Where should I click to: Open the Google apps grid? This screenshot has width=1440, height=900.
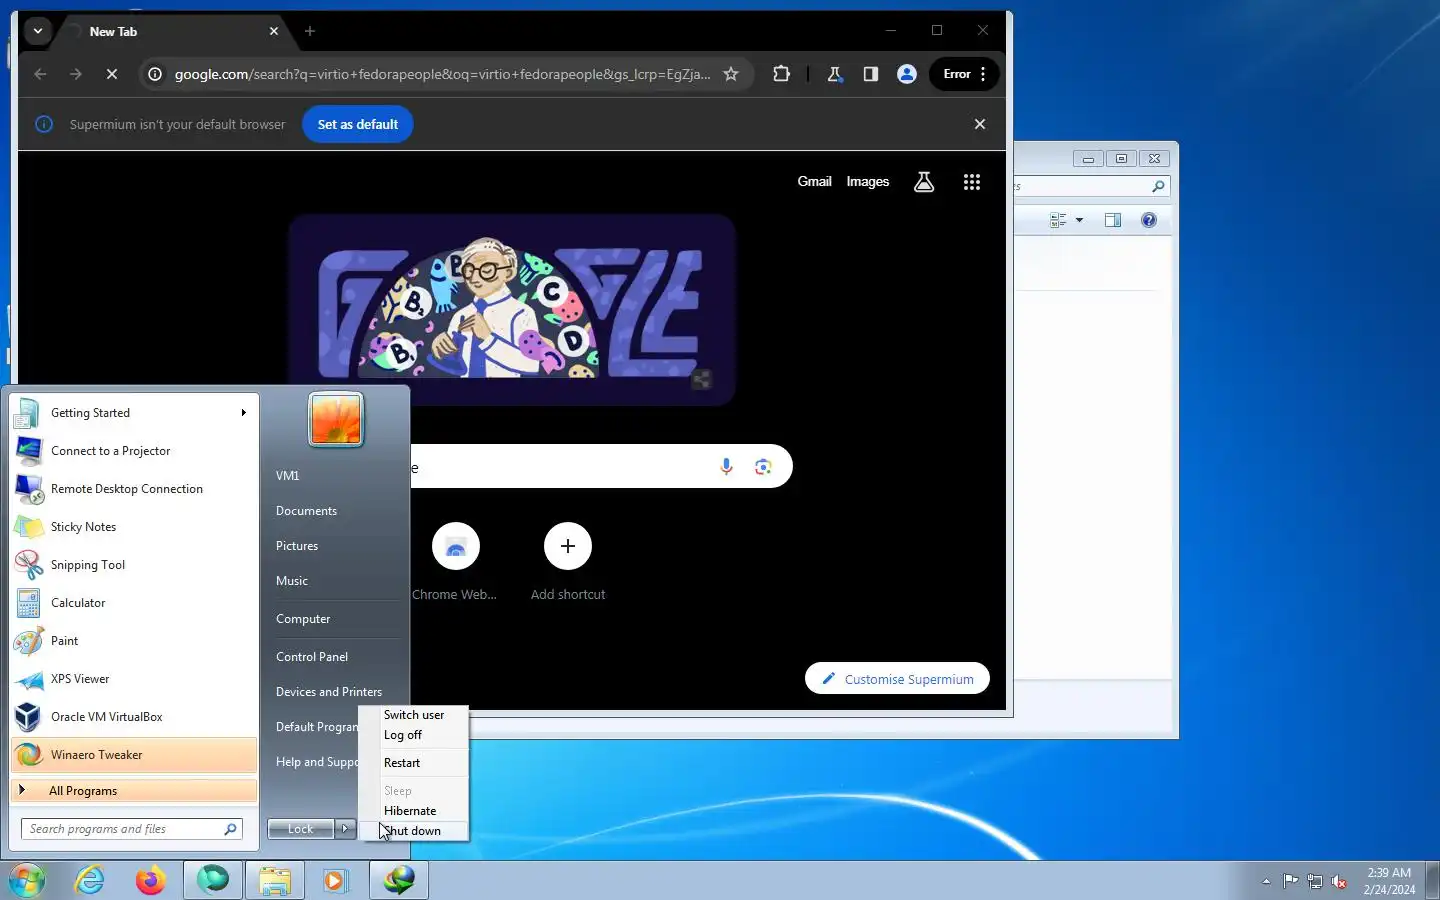tap(972, 182)
